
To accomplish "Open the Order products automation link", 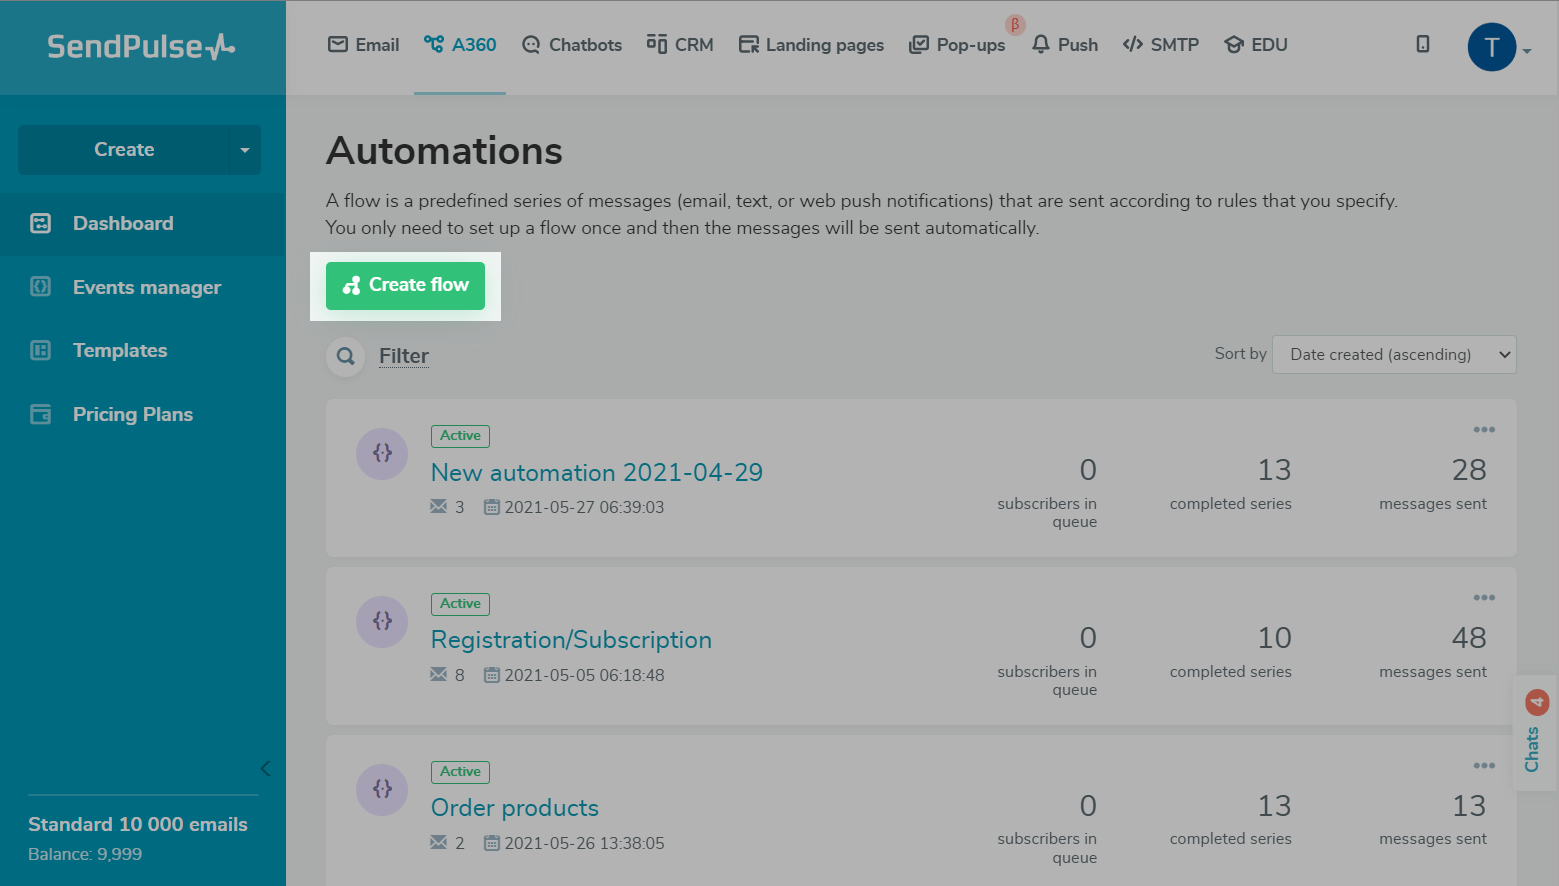I will point(514,808).
